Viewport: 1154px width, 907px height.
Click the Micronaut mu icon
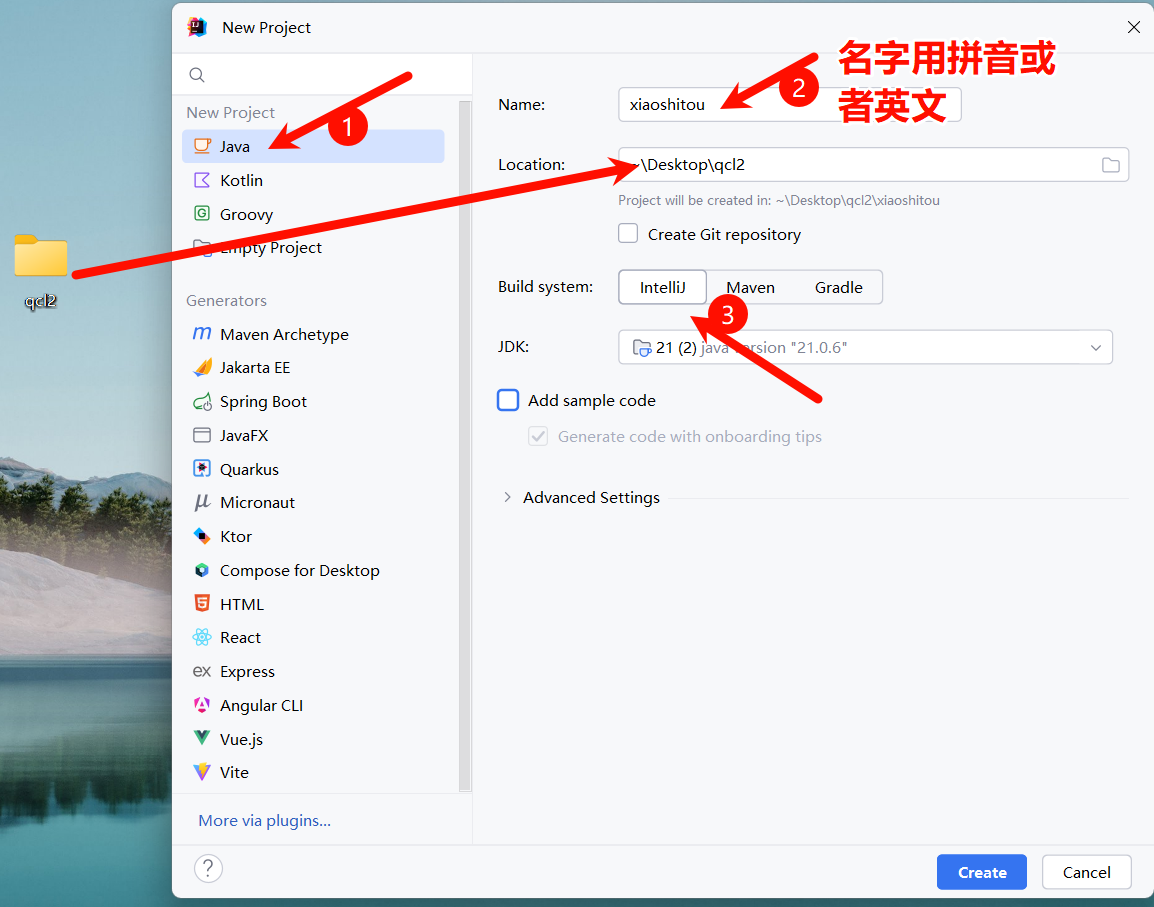[202, 502]
